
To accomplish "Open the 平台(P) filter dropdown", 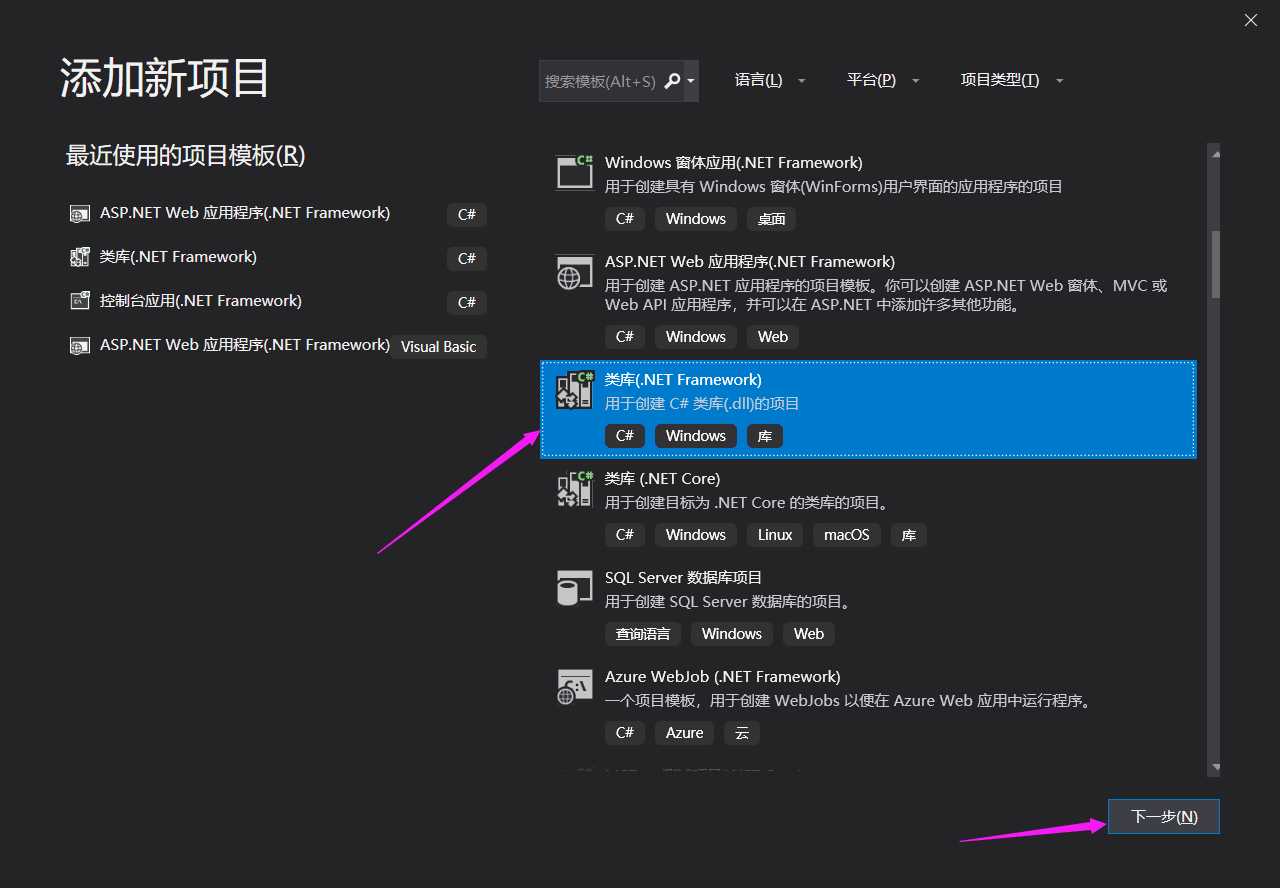I will (883, 80).
